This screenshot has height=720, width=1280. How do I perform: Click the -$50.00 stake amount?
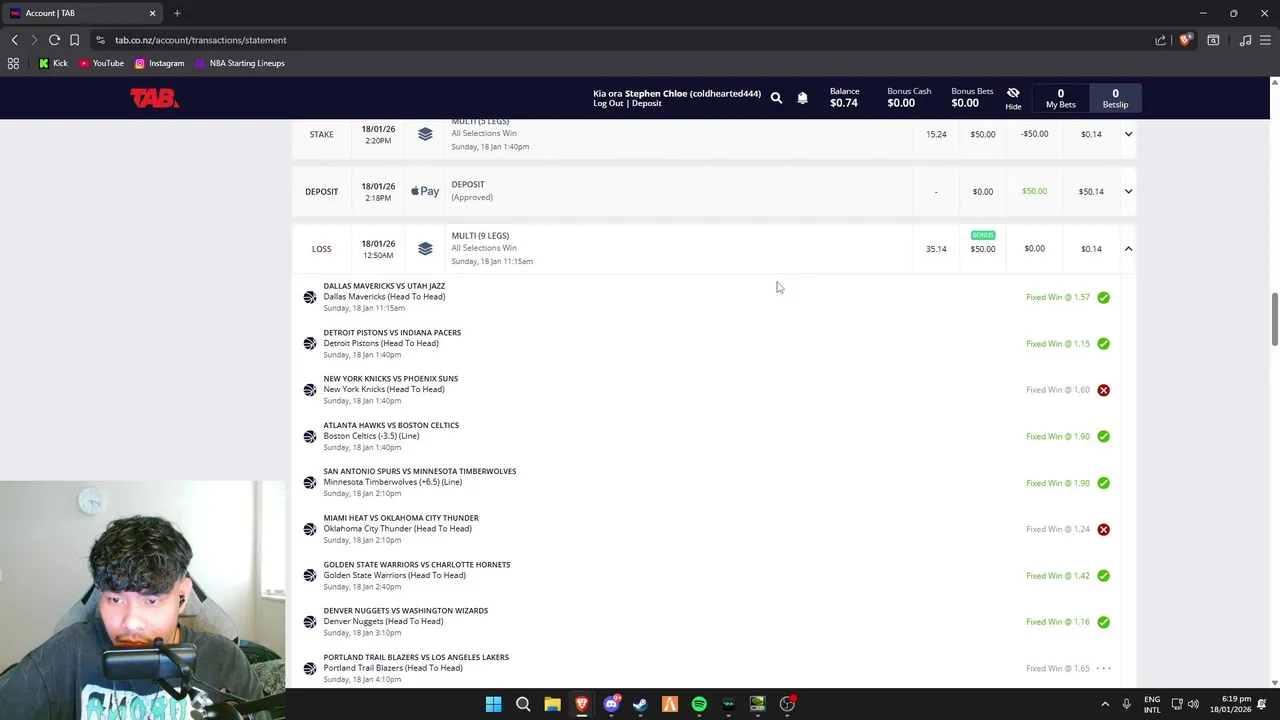[x=1034, y=134]
